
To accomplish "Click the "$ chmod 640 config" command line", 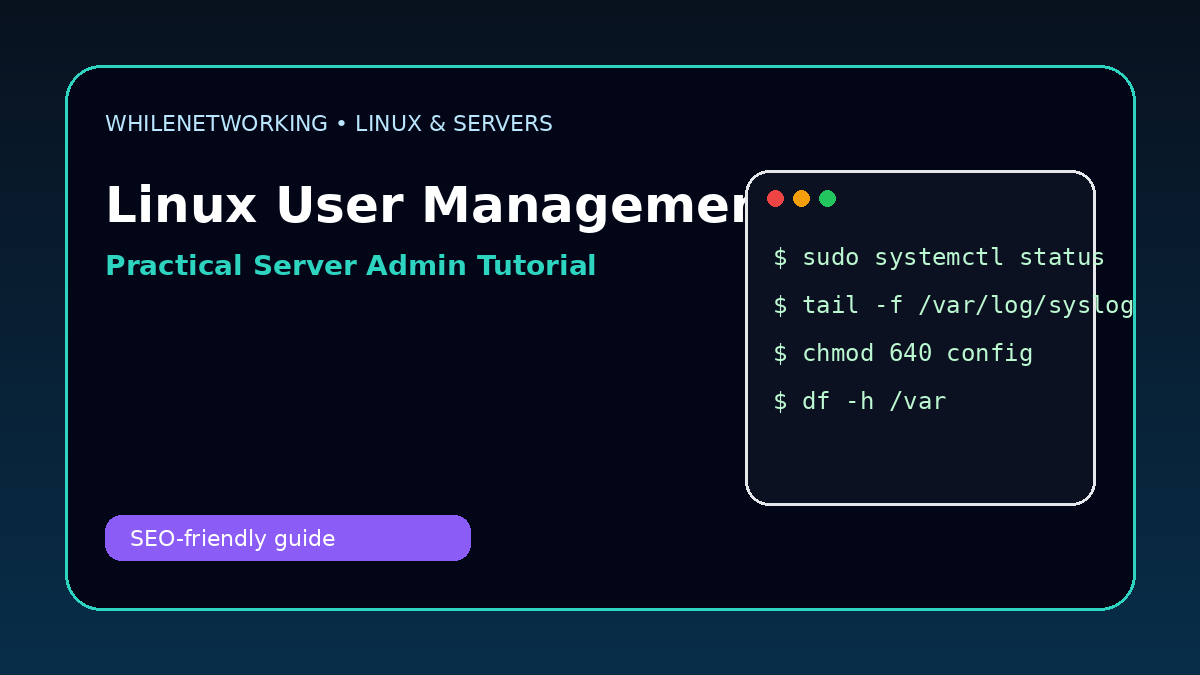I will tap(903, 354).
